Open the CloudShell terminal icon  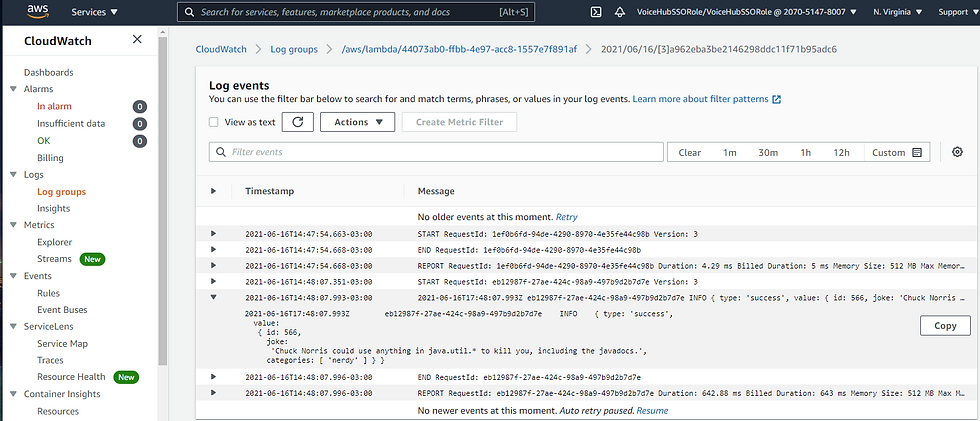pyautogui.click(x=597, y=12)
